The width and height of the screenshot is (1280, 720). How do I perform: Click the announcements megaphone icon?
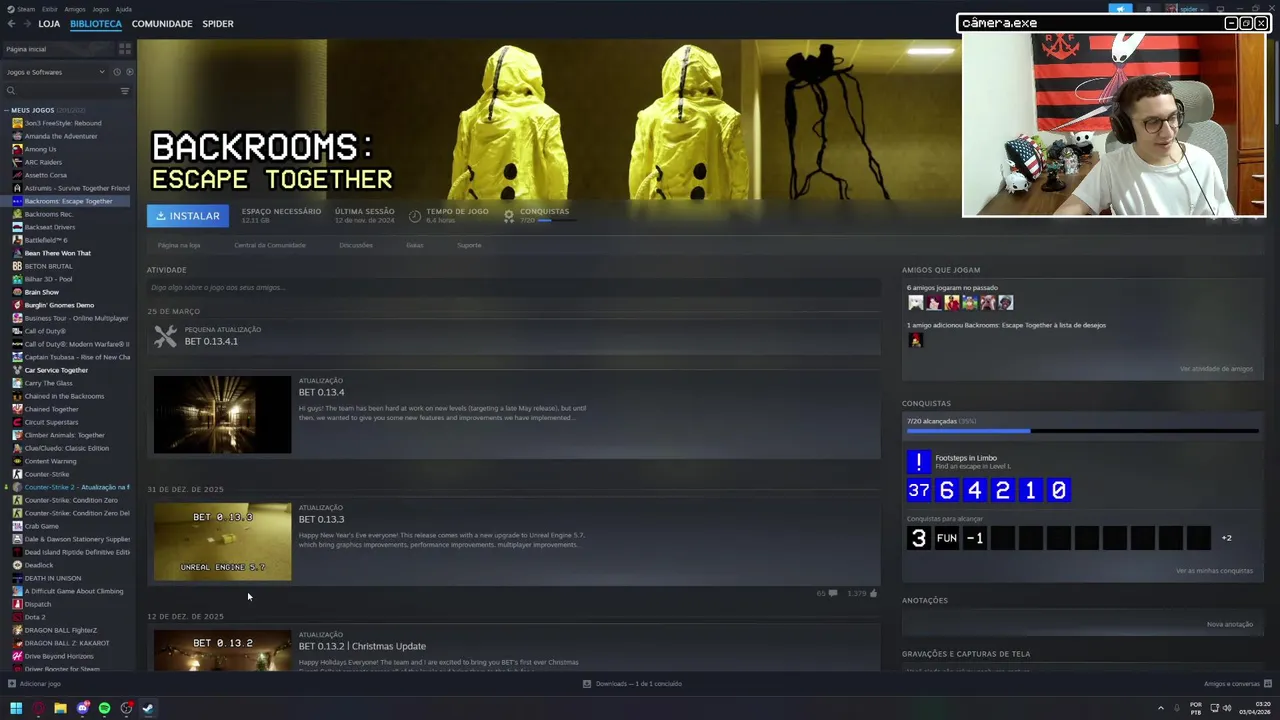(1120, 9)
